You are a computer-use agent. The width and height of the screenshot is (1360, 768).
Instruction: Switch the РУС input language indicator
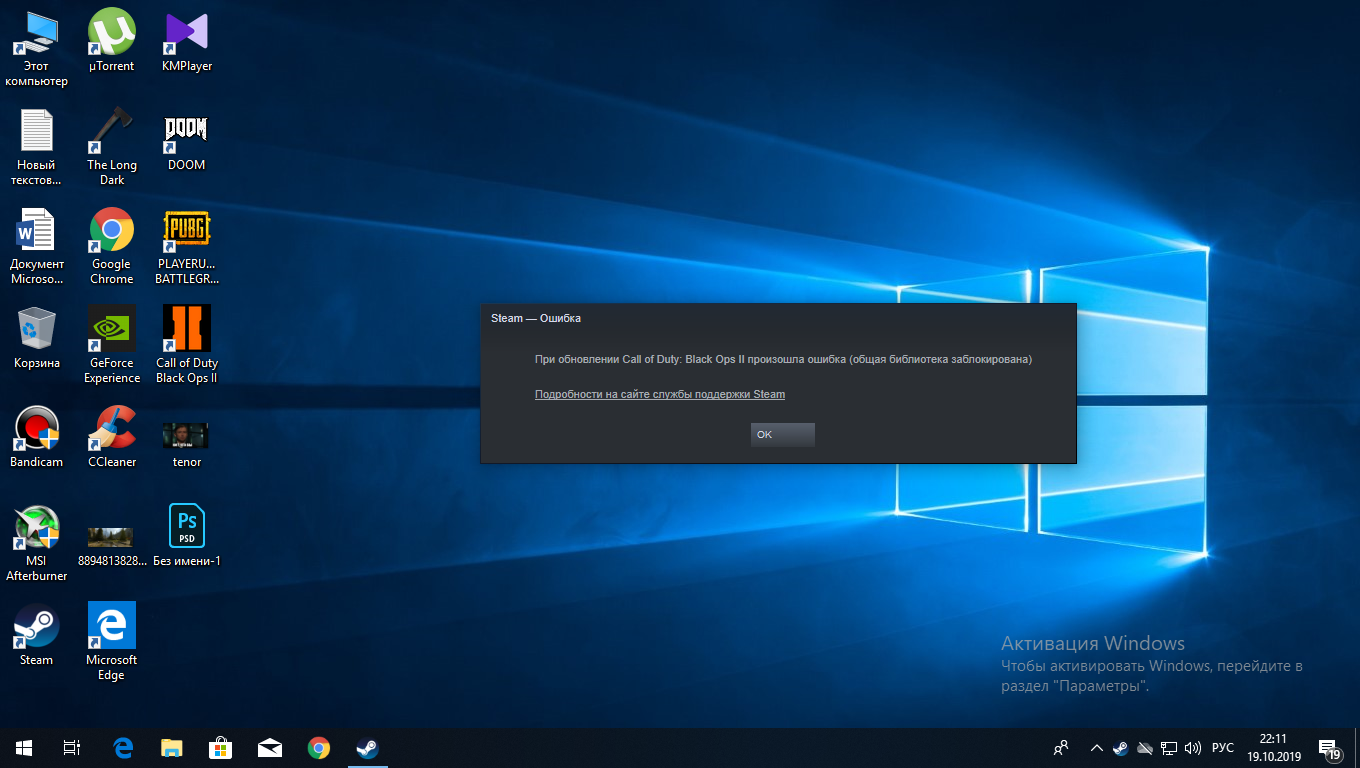[1222, 748]
